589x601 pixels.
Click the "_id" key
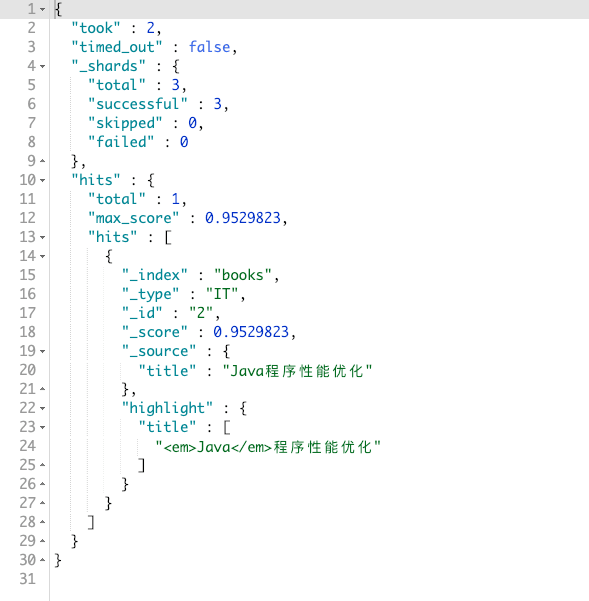142,313
